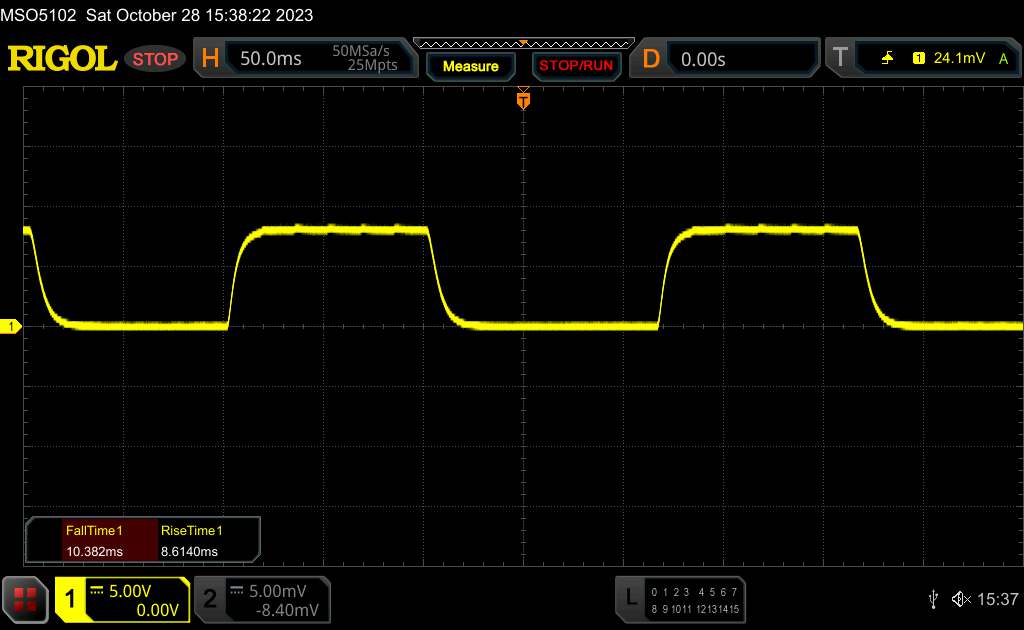Open the 24.1mV trigger level setting

958,59
